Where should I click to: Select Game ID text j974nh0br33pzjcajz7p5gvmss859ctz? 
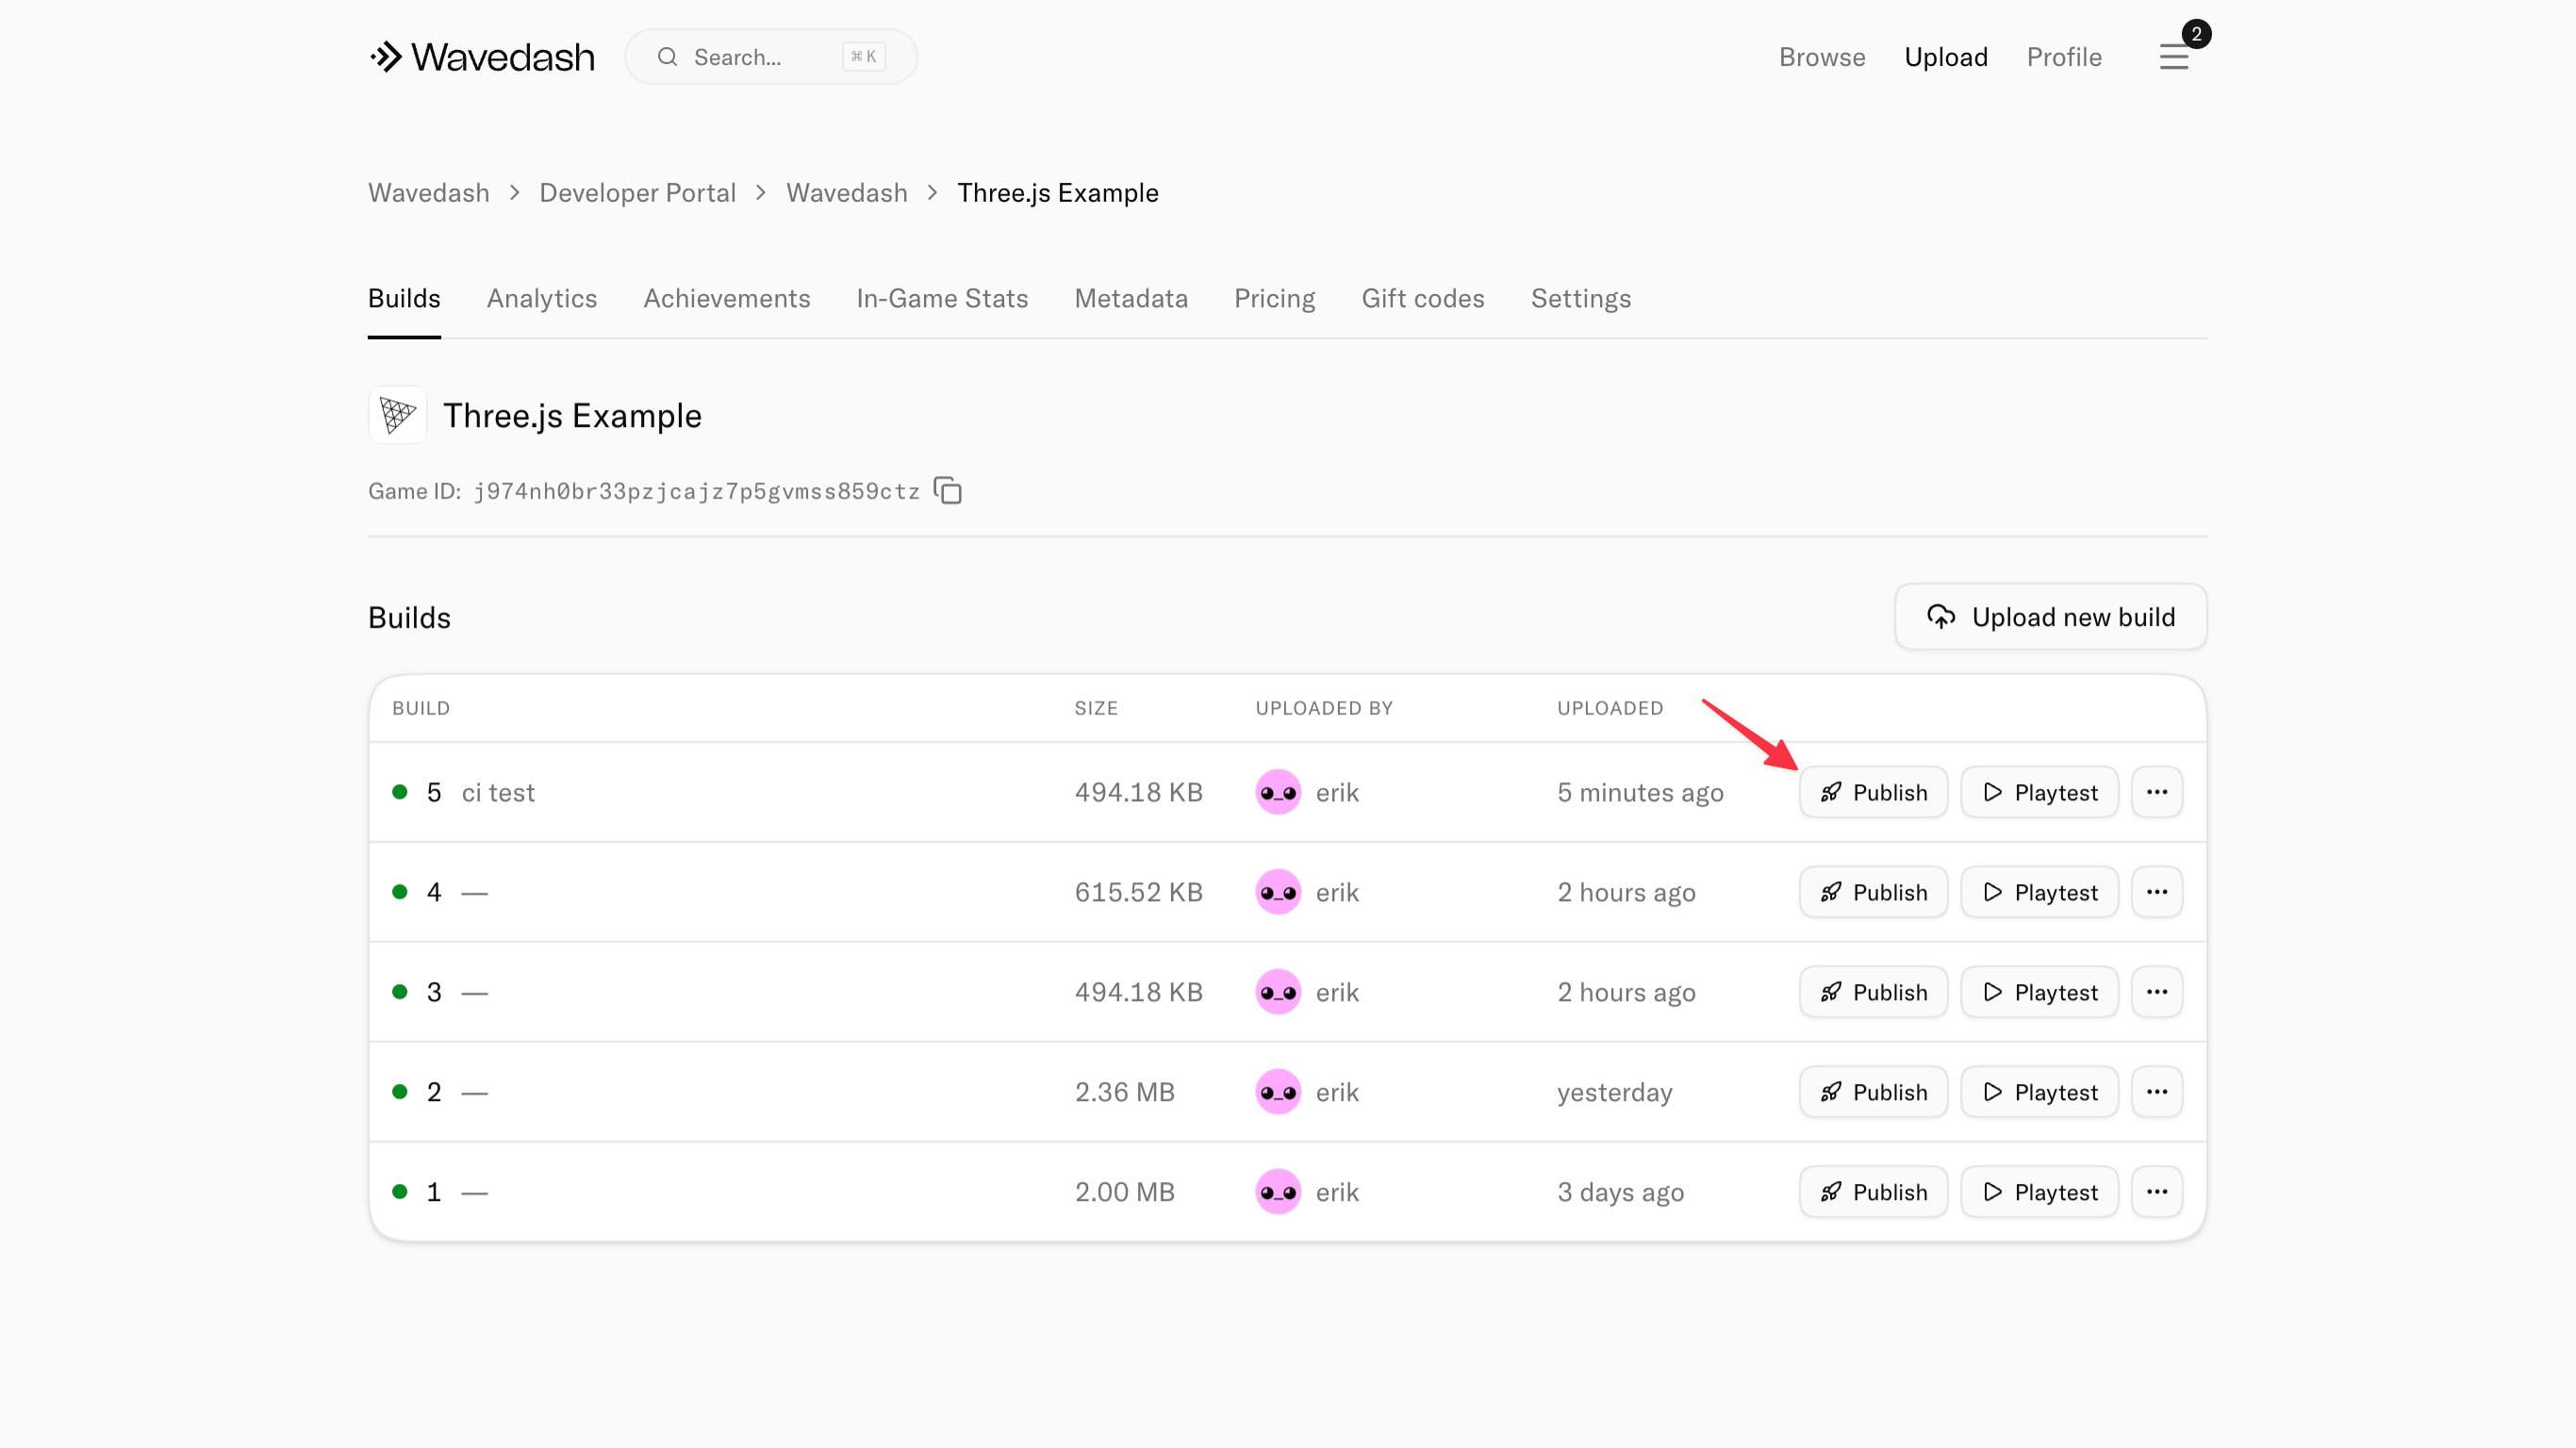coord(696,491)
